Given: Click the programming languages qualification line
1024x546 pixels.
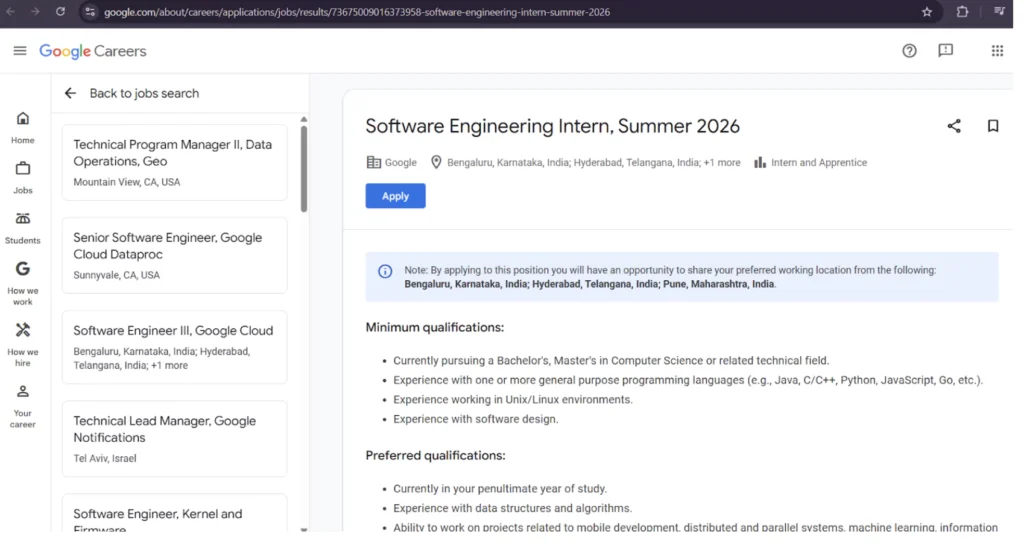Looking at the screenshot, I should (688, 380).
